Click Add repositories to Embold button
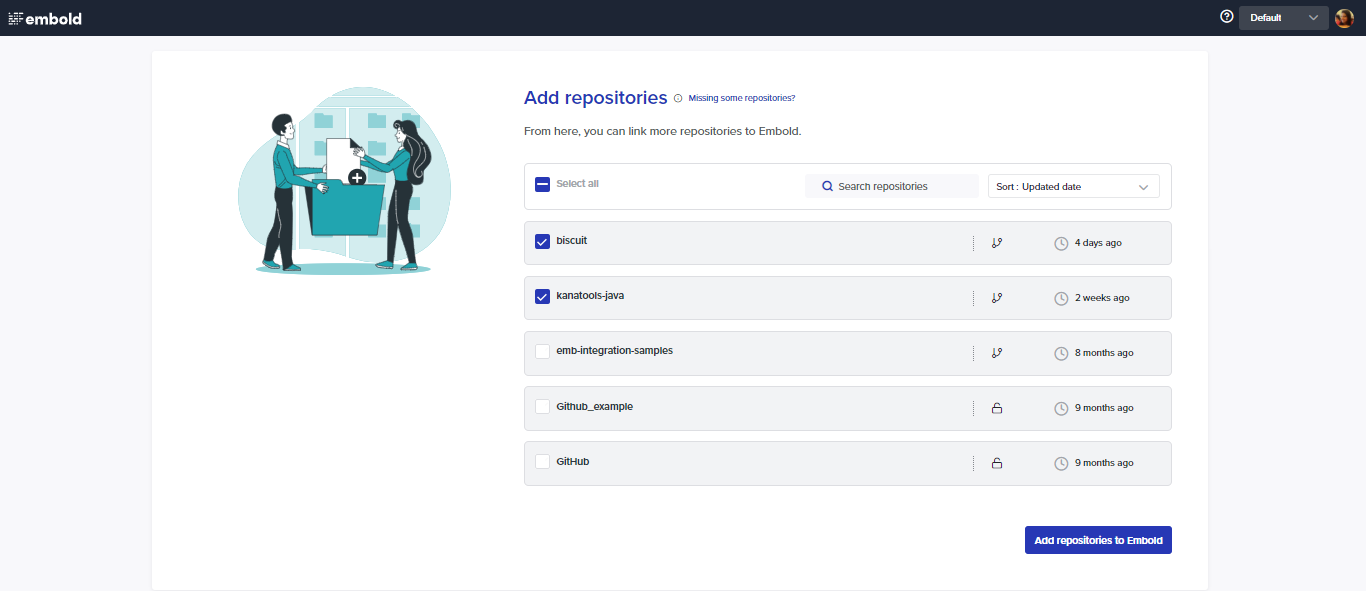 (1098, 540)
